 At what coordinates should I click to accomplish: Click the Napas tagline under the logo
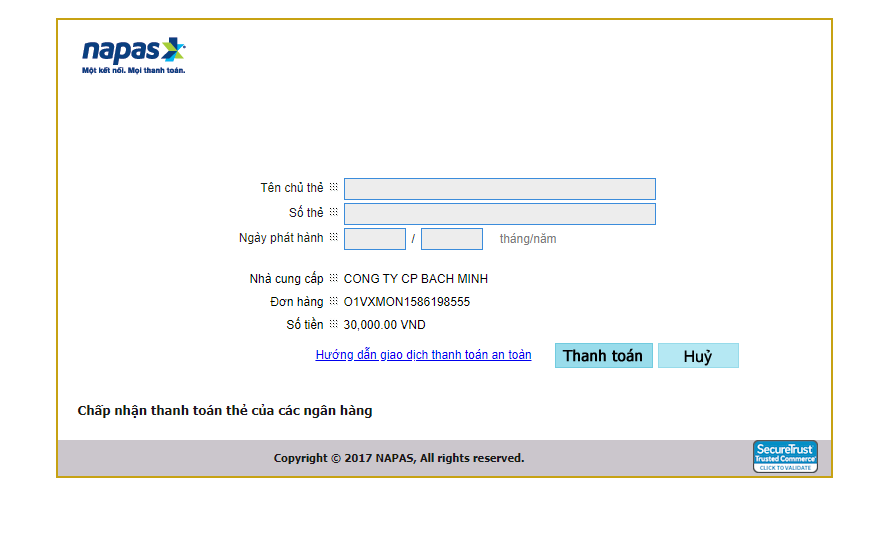click(133, 71)
